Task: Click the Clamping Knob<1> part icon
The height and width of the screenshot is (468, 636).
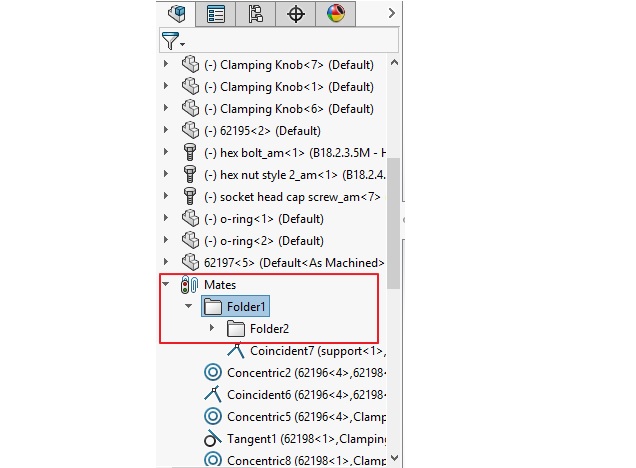Action: 190,86
